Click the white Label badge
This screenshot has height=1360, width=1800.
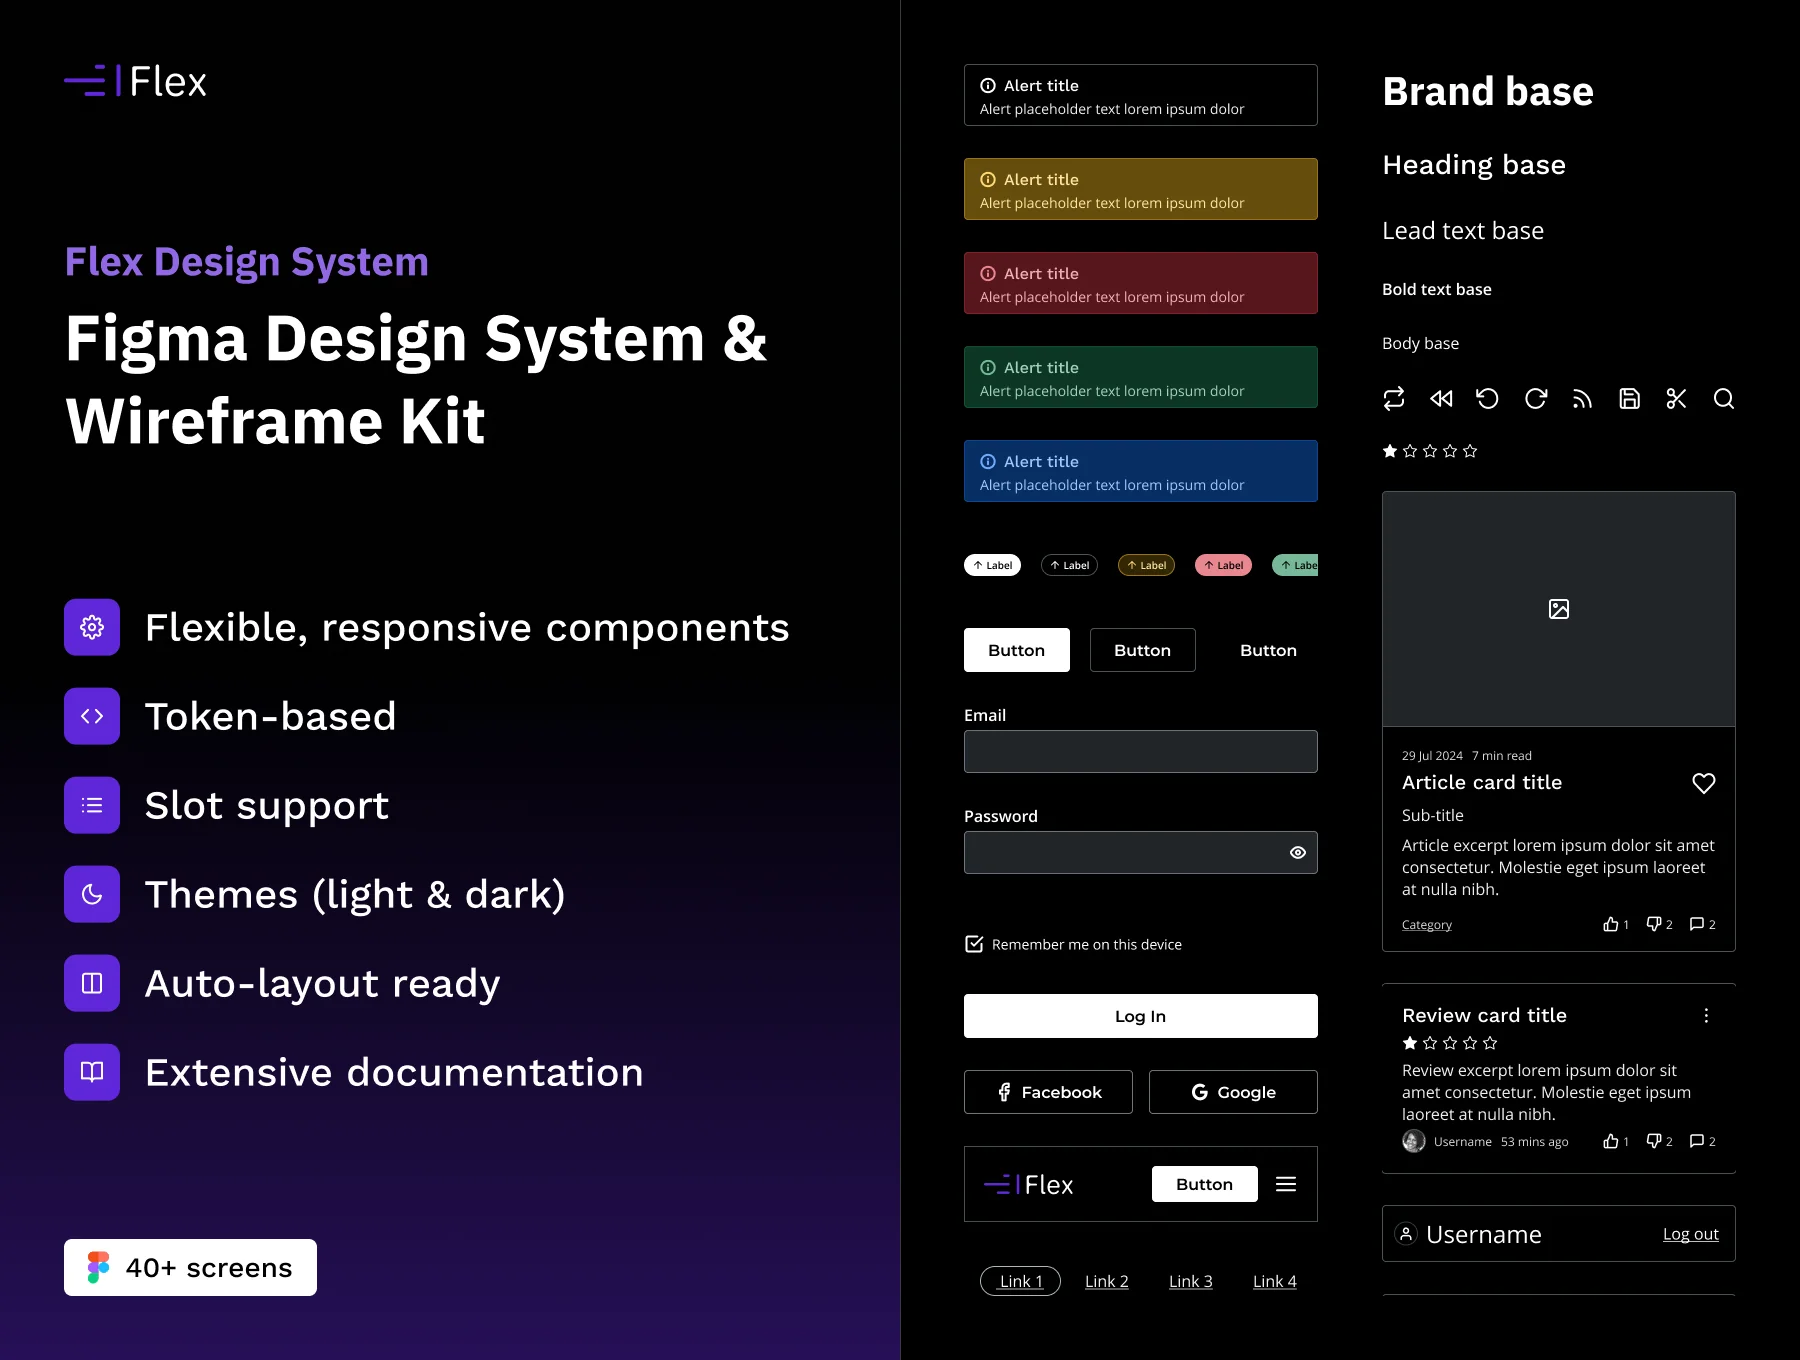coord(993,565)
